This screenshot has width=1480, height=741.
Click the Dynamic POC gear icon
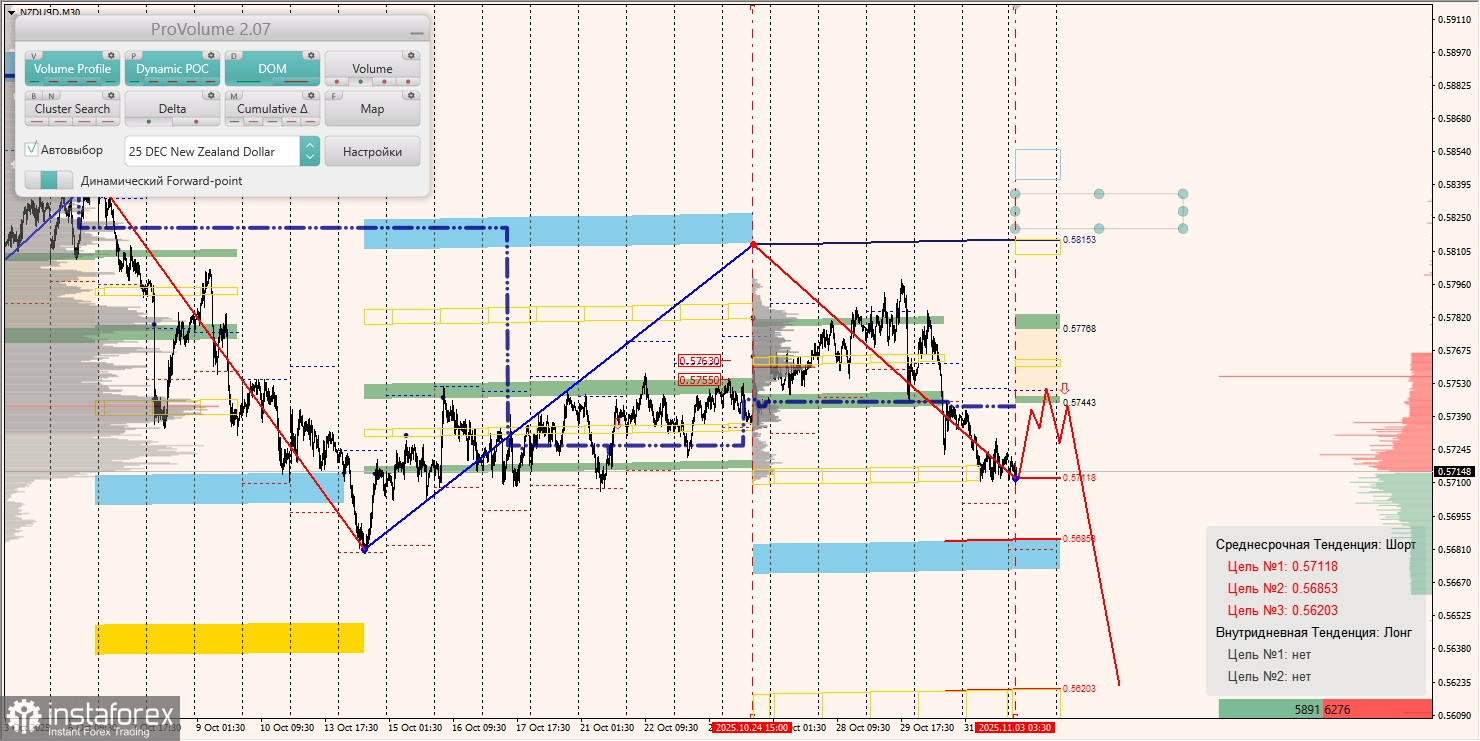(x=211, y=56)
